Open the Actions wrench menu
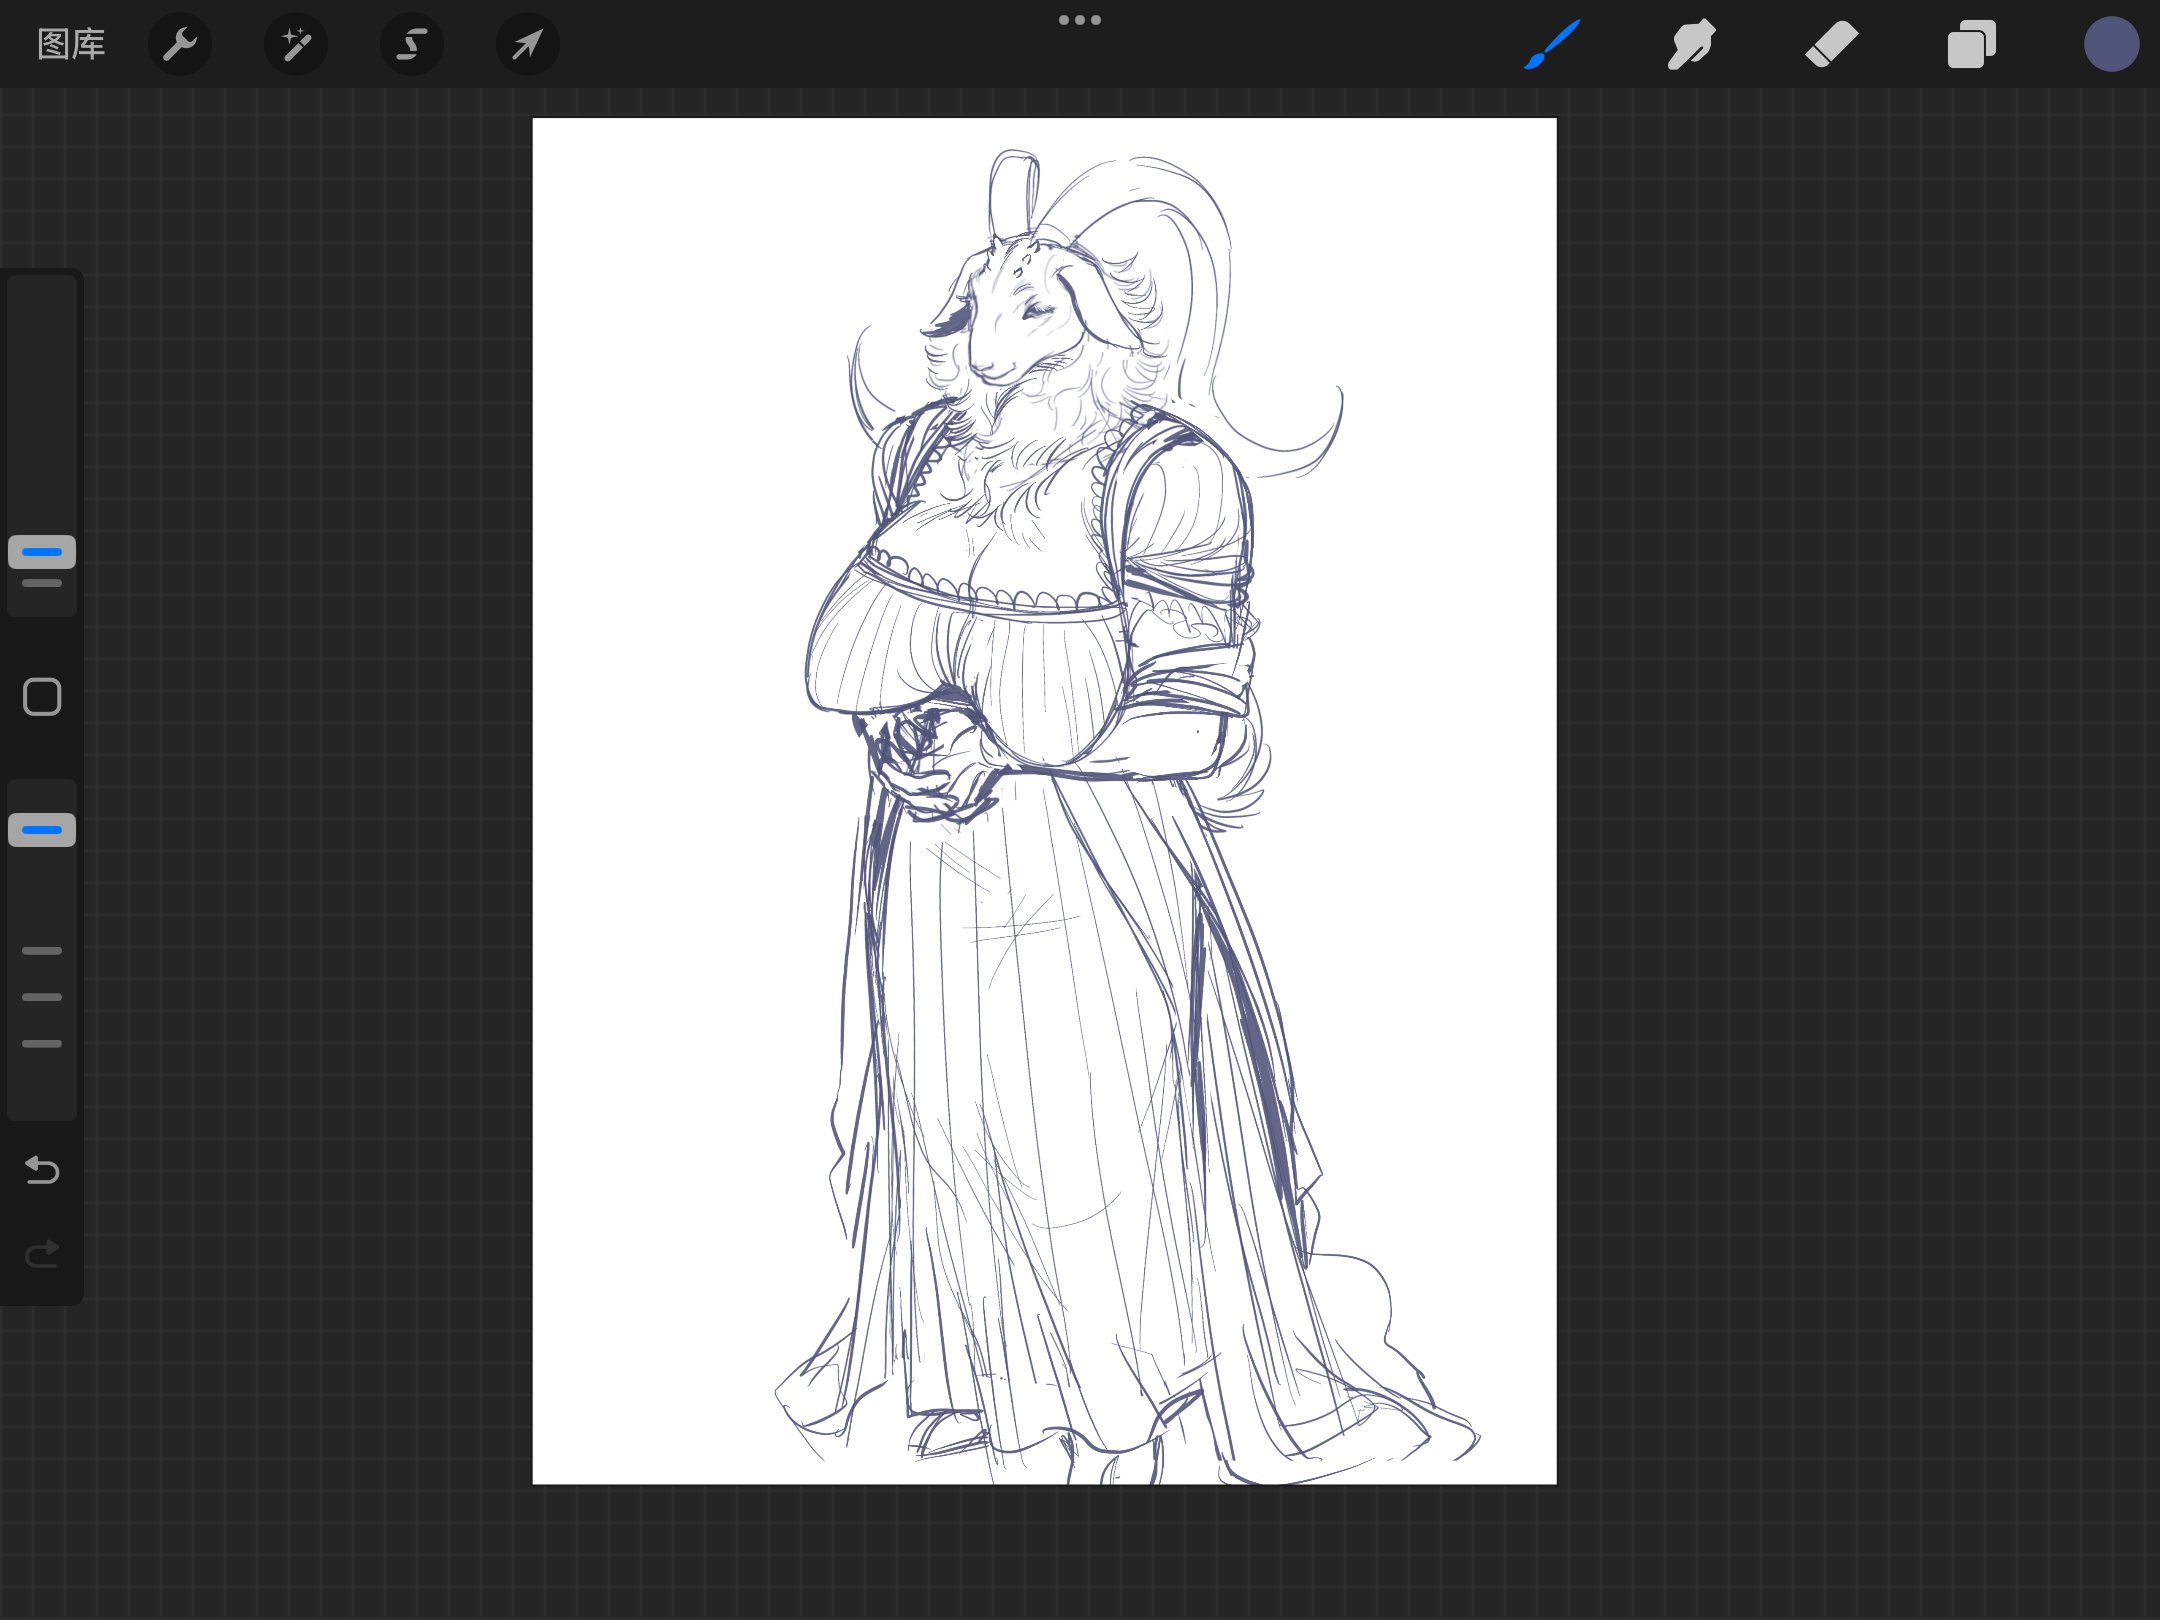Image resolution: width=2160 pixels, height=1620 pixels. 180,44
